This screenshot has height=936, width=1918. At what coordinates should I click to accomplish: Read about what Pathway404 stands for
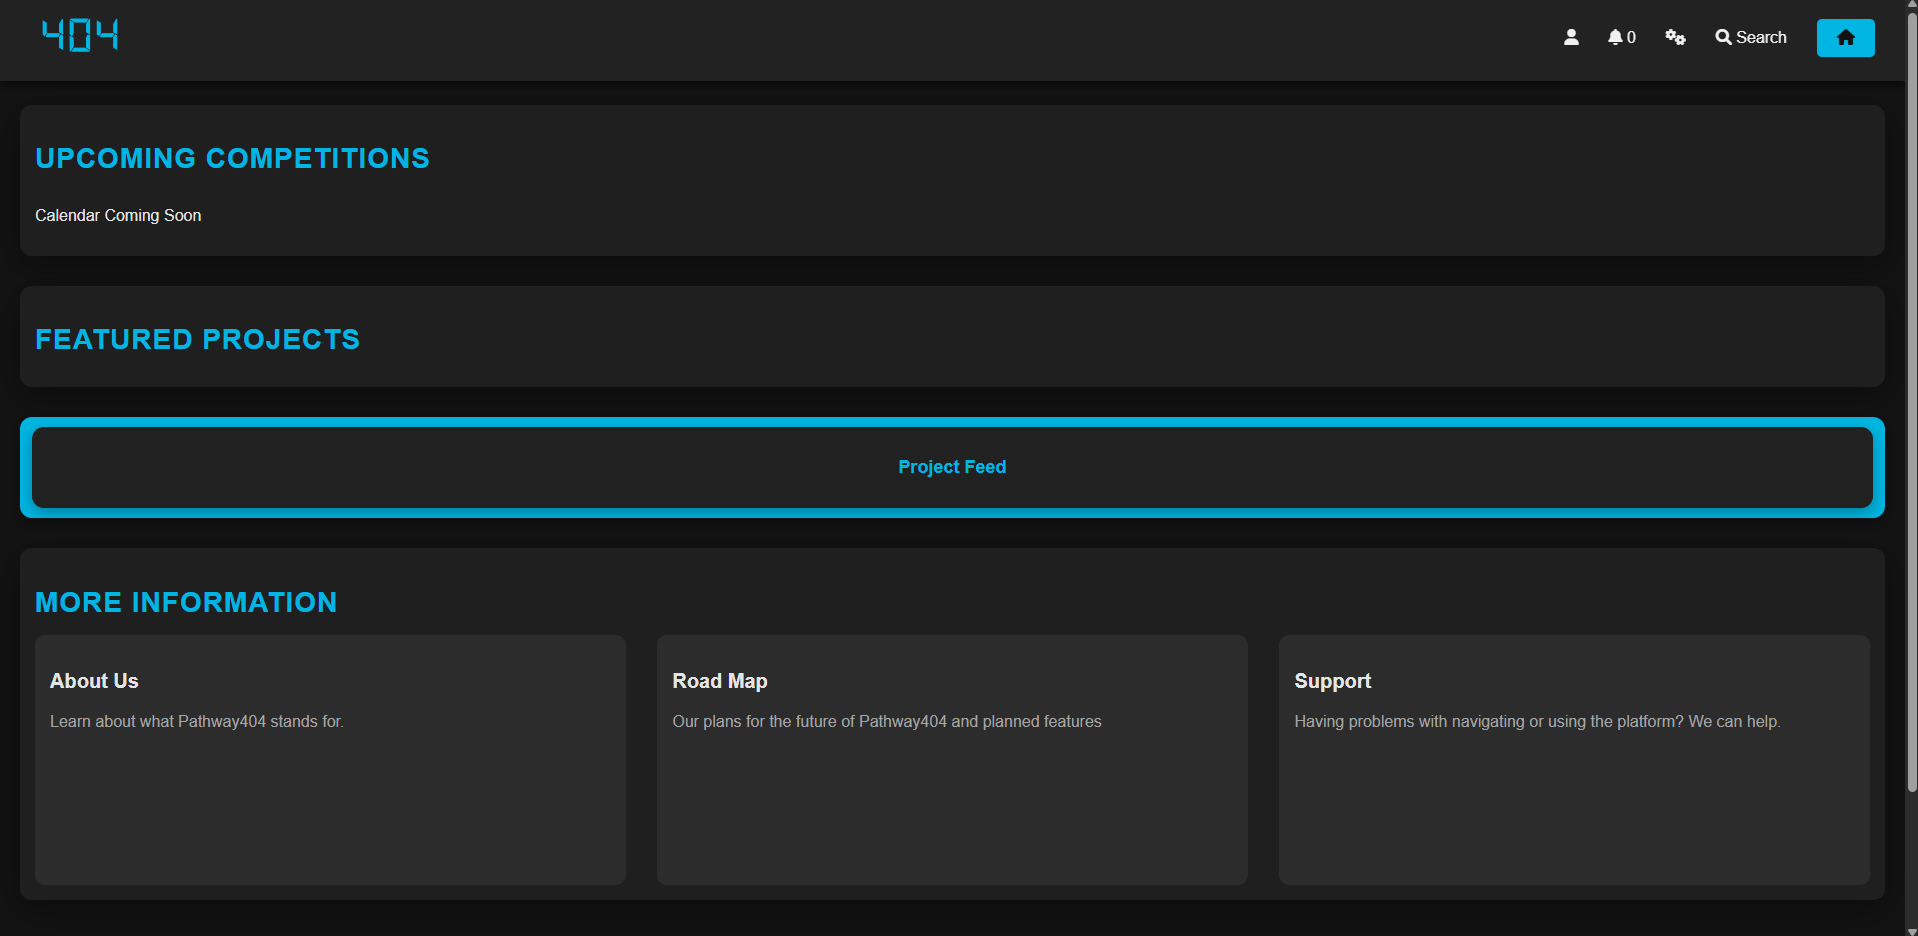point(197,721)
